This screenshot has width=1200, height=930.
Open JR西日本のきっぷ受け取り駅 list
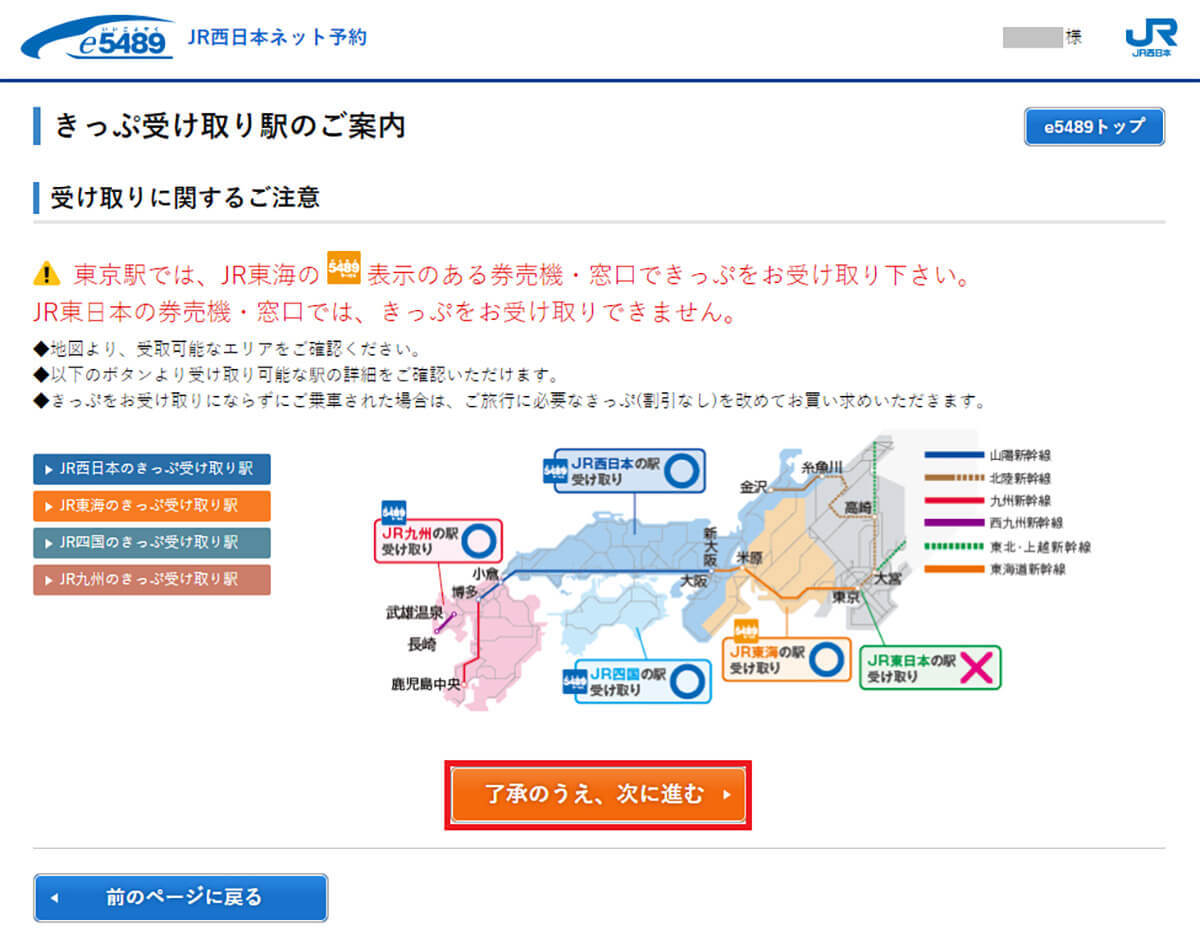tap(152, 468)
